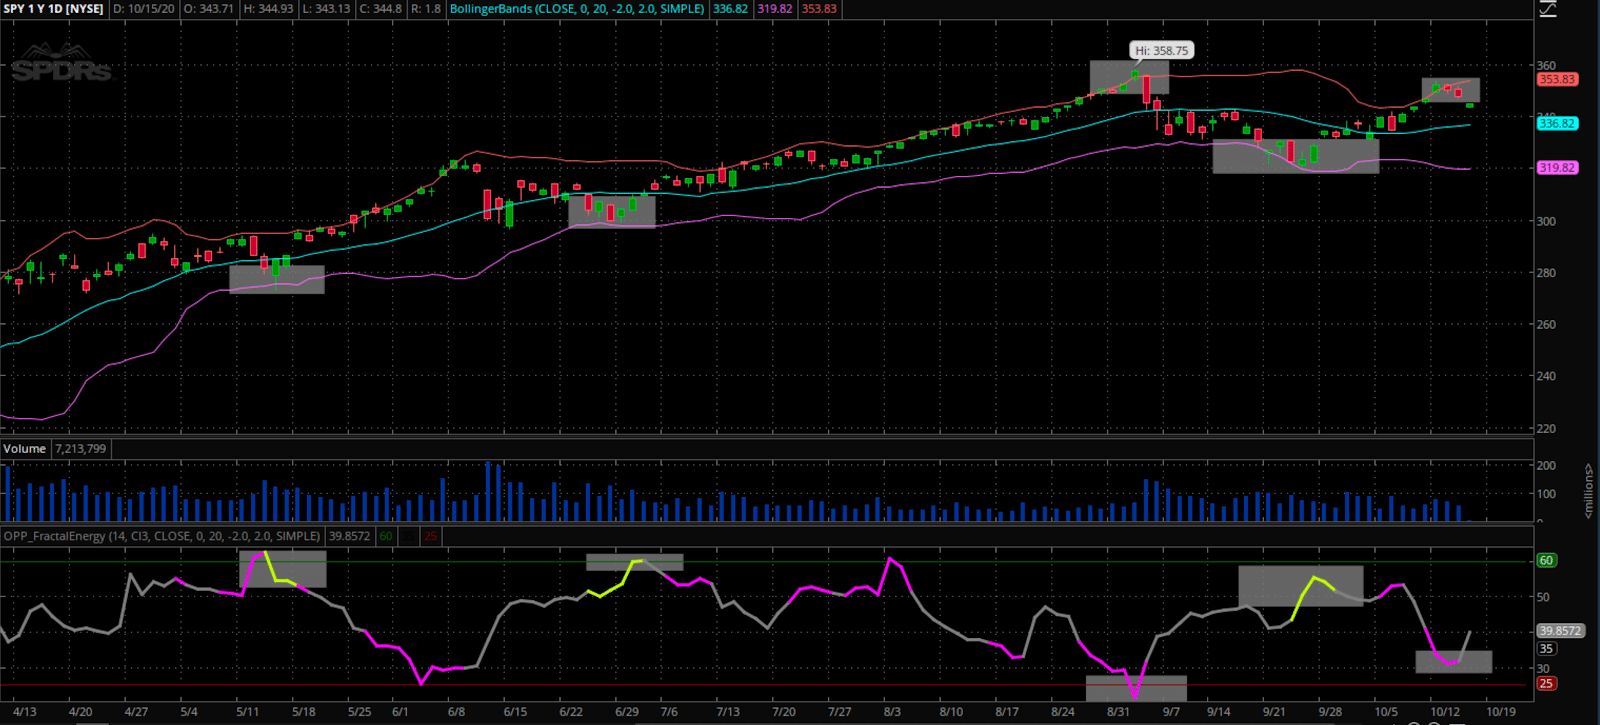Click the 9/7 date on time axis
The width and height of the screenshot is (1600, 725).
pyautogui.click(x=1171, y=712)
